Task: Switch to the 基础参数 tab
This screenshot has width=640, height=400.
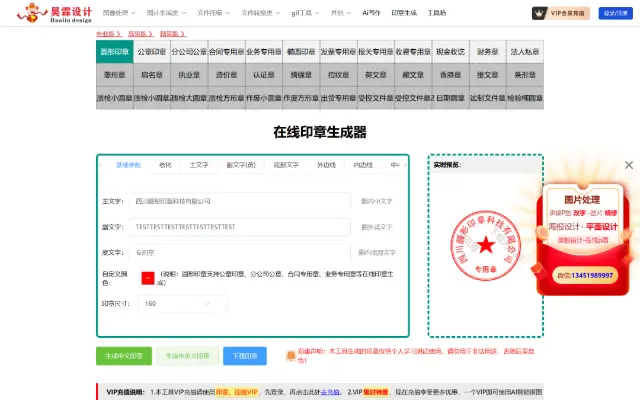Action: 129,165
